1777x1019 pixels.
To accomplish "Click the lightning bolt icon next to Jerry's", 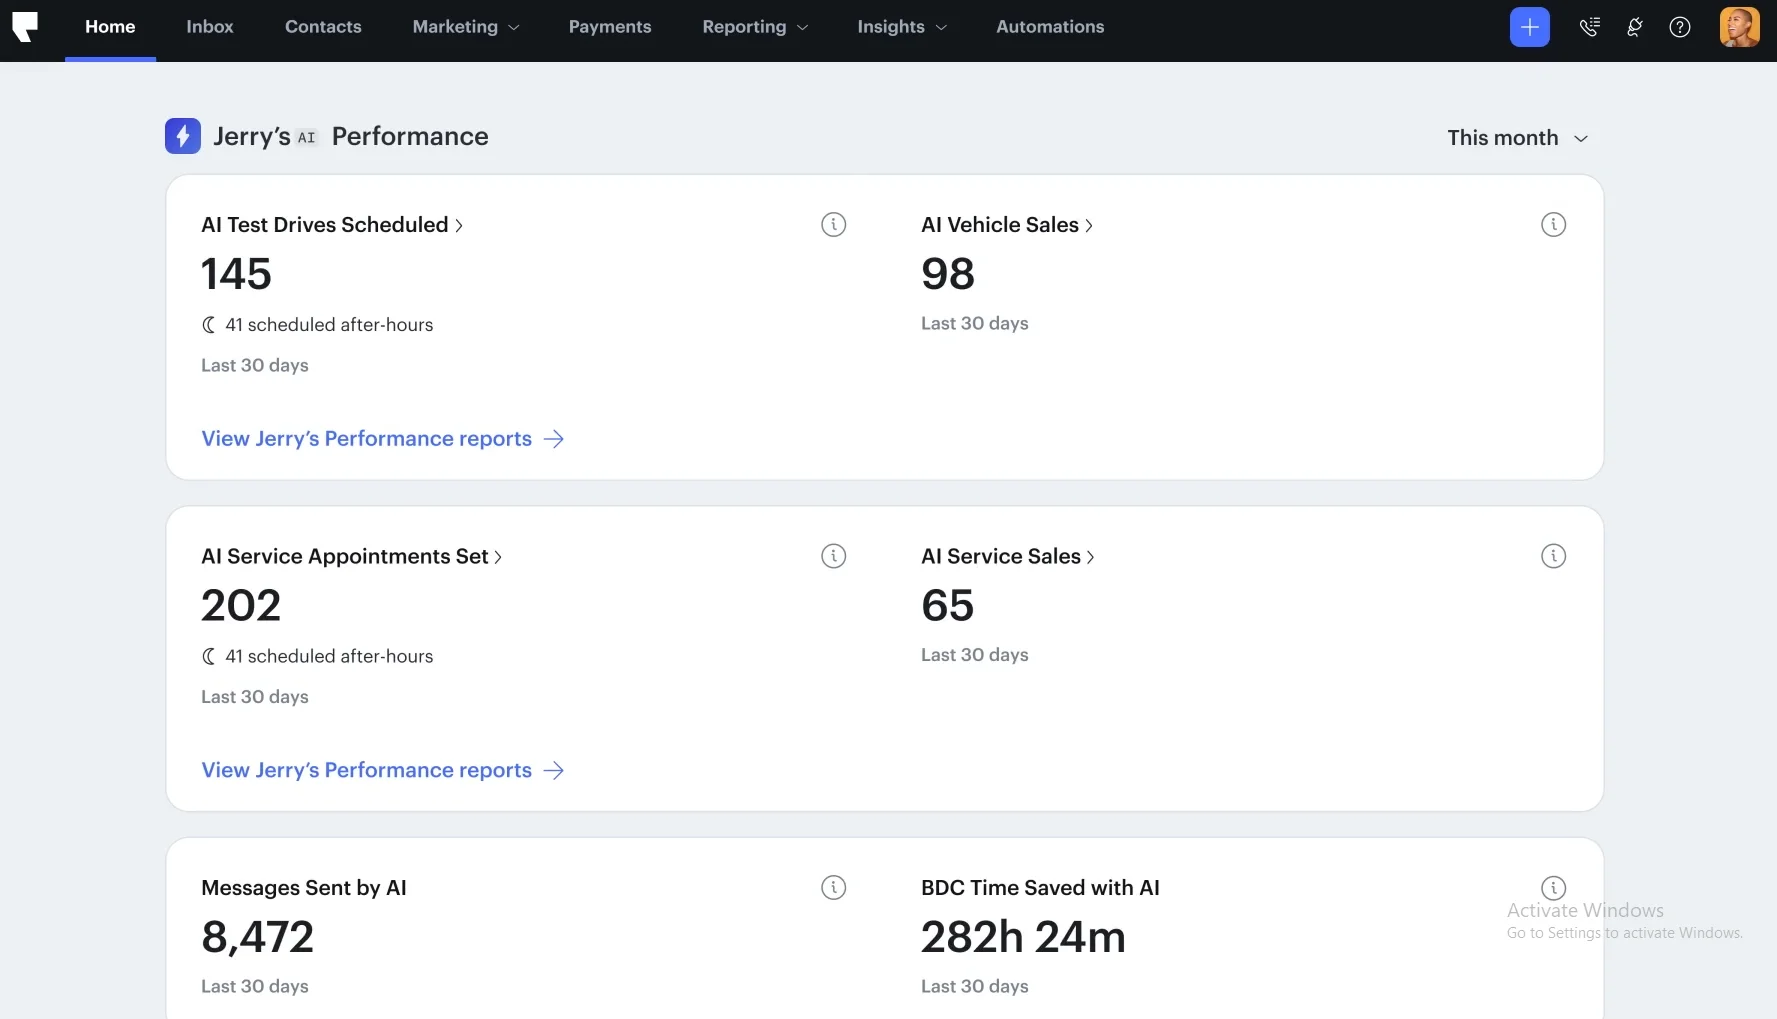I will click(x=182, y=136).
